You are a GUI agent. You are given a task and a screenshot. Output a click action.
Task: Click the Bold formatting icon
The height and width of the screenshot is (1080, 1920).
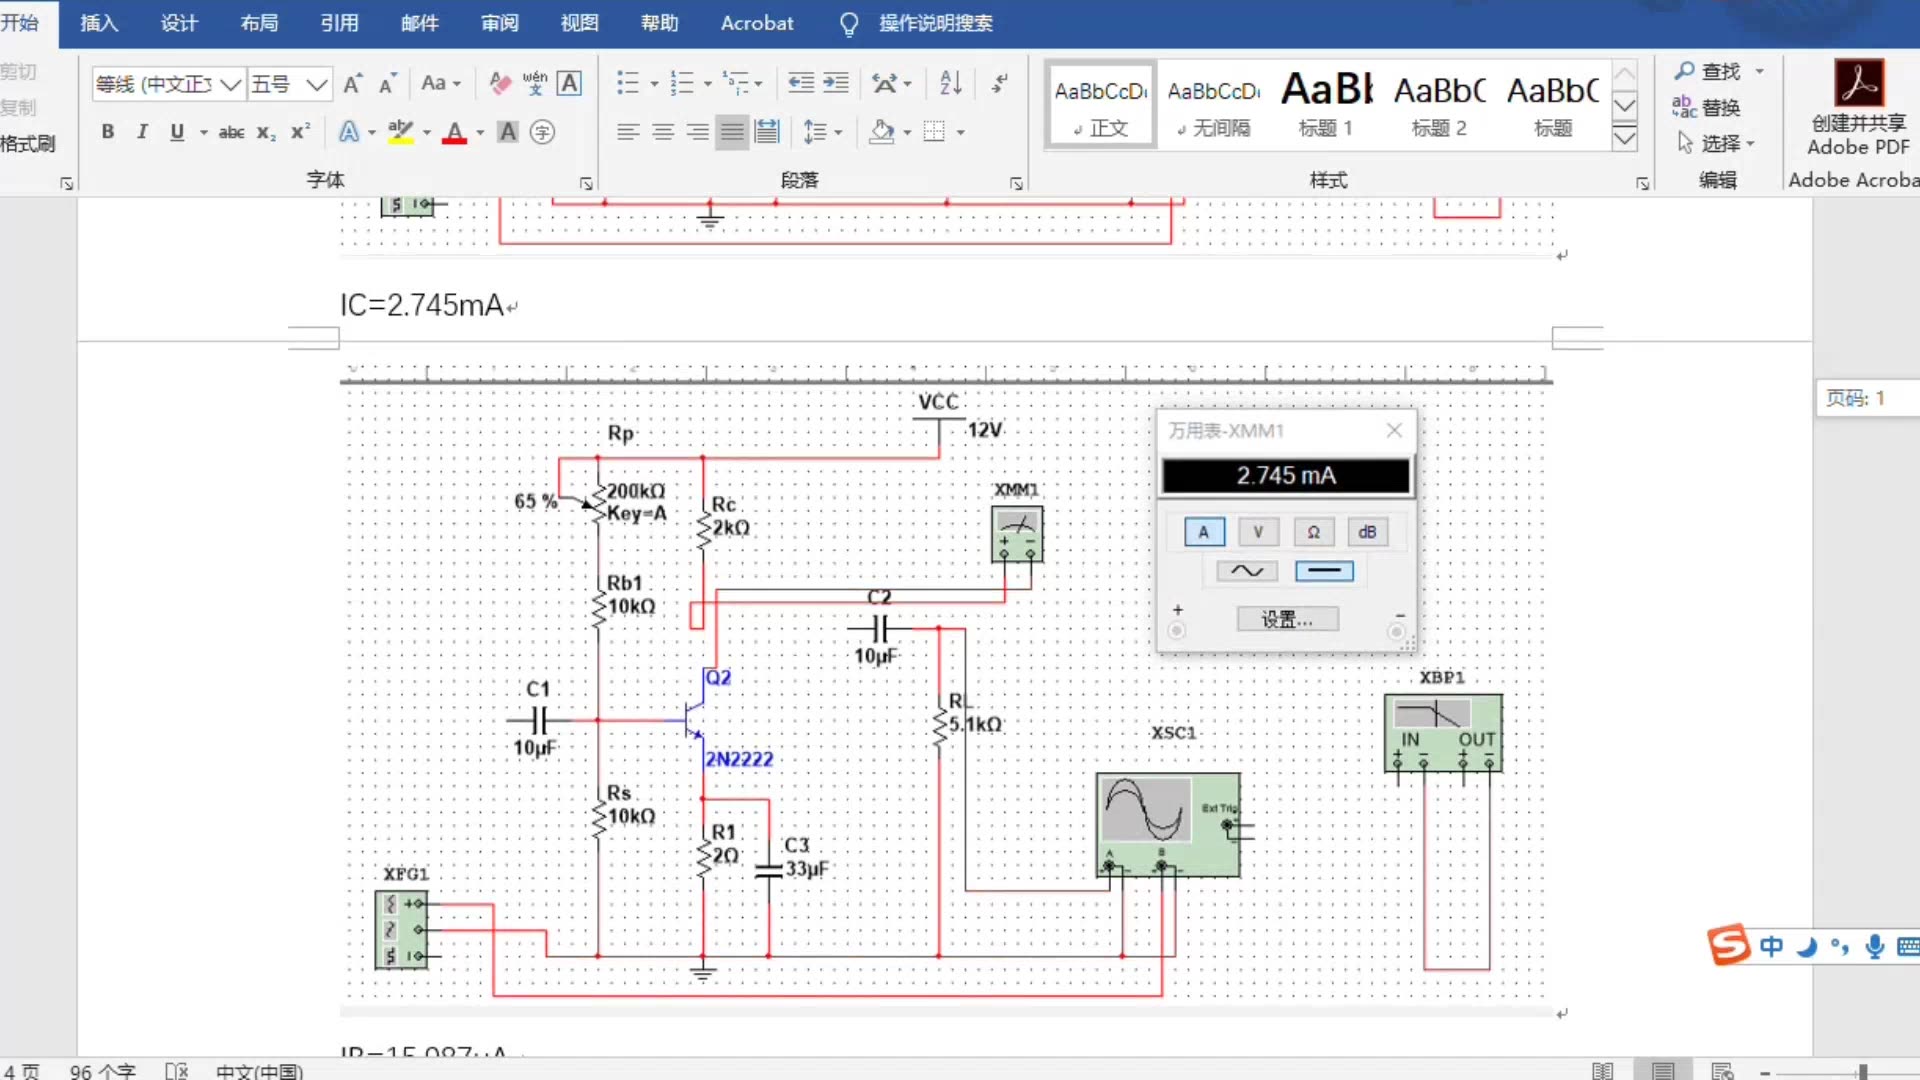pyautogui.click(x=108, y=132)
